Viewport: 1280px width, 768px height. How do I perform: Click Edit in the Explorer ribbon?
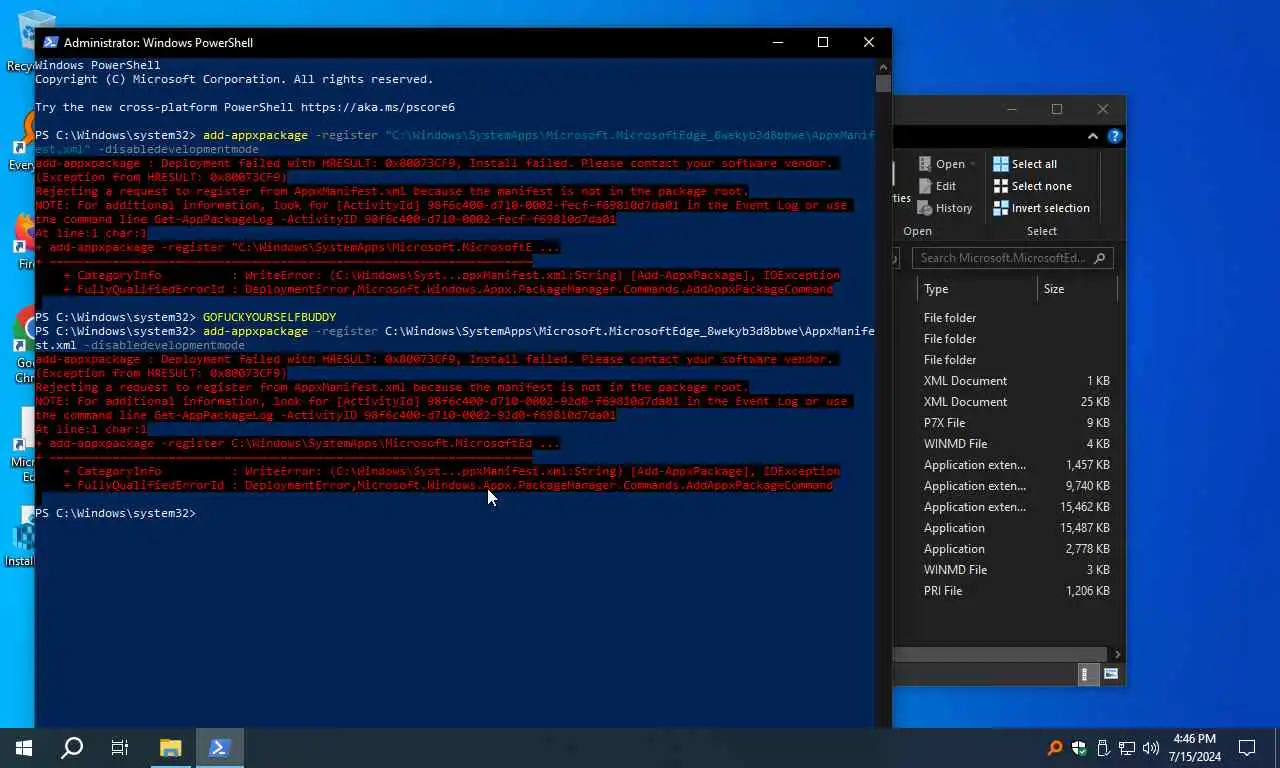pos(936,186)
